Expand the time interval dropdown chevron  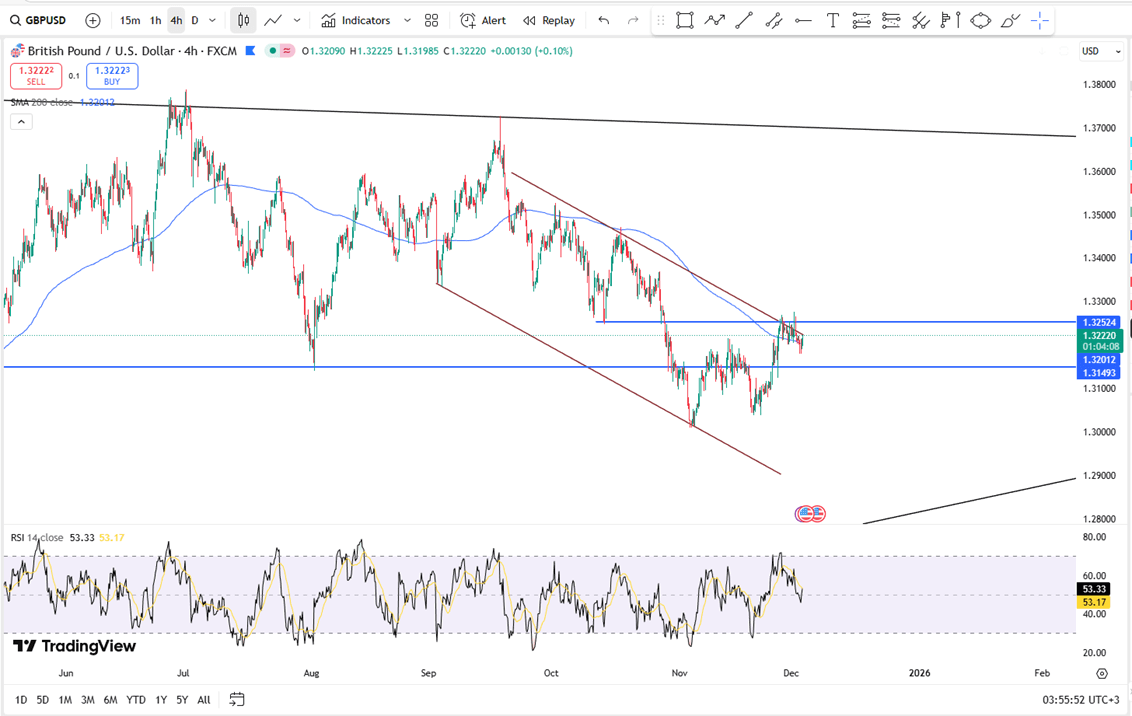[x=212, y=20]
